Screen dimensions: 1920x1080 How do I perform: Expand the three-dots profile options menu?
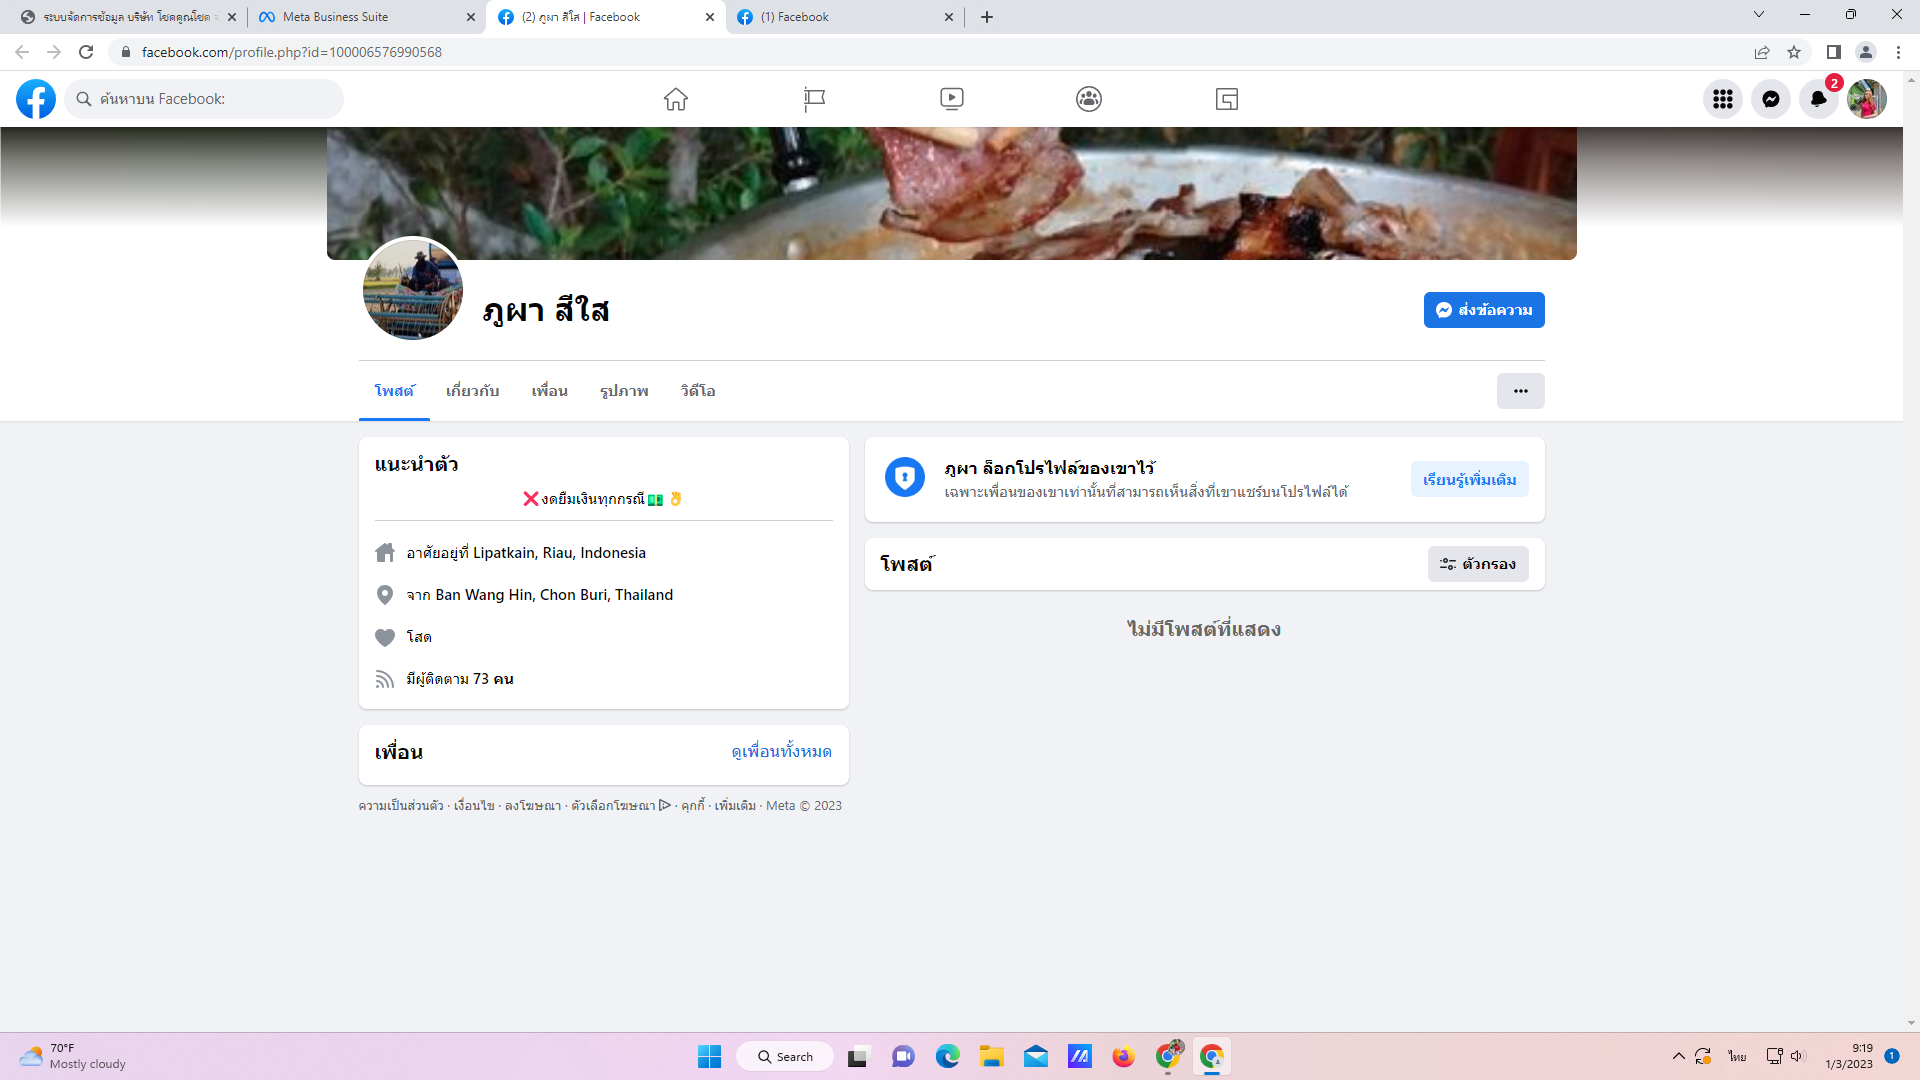(x=1520, y=391)
